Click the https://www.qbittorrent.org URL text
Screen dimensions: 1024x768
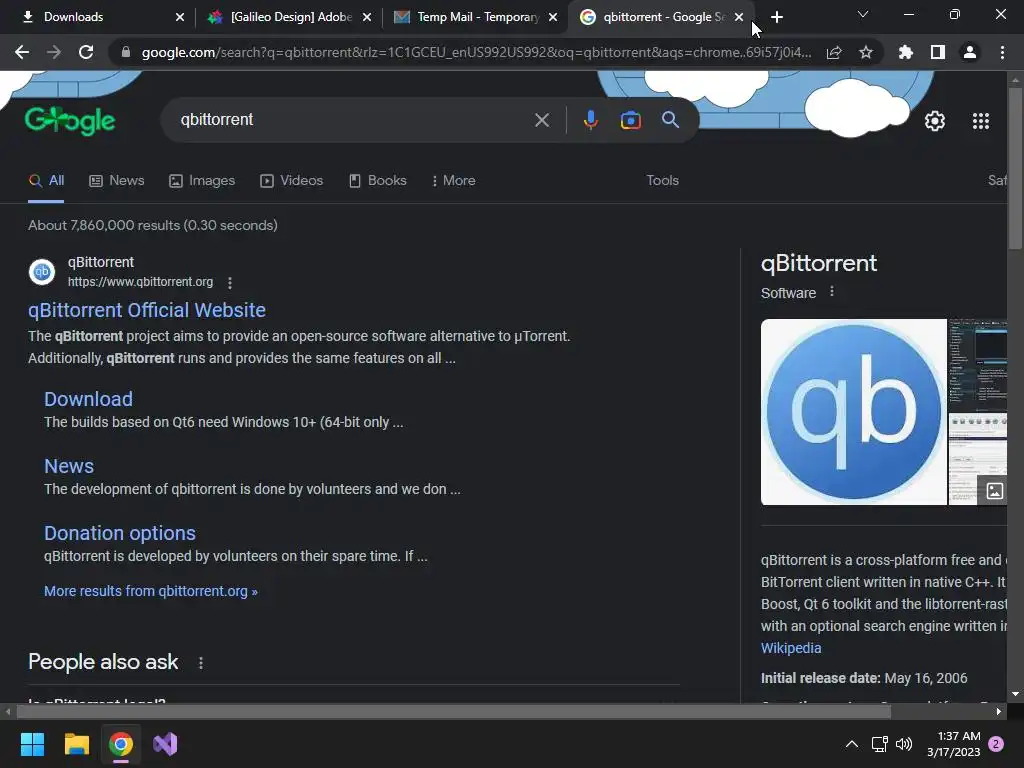point(140,281)
